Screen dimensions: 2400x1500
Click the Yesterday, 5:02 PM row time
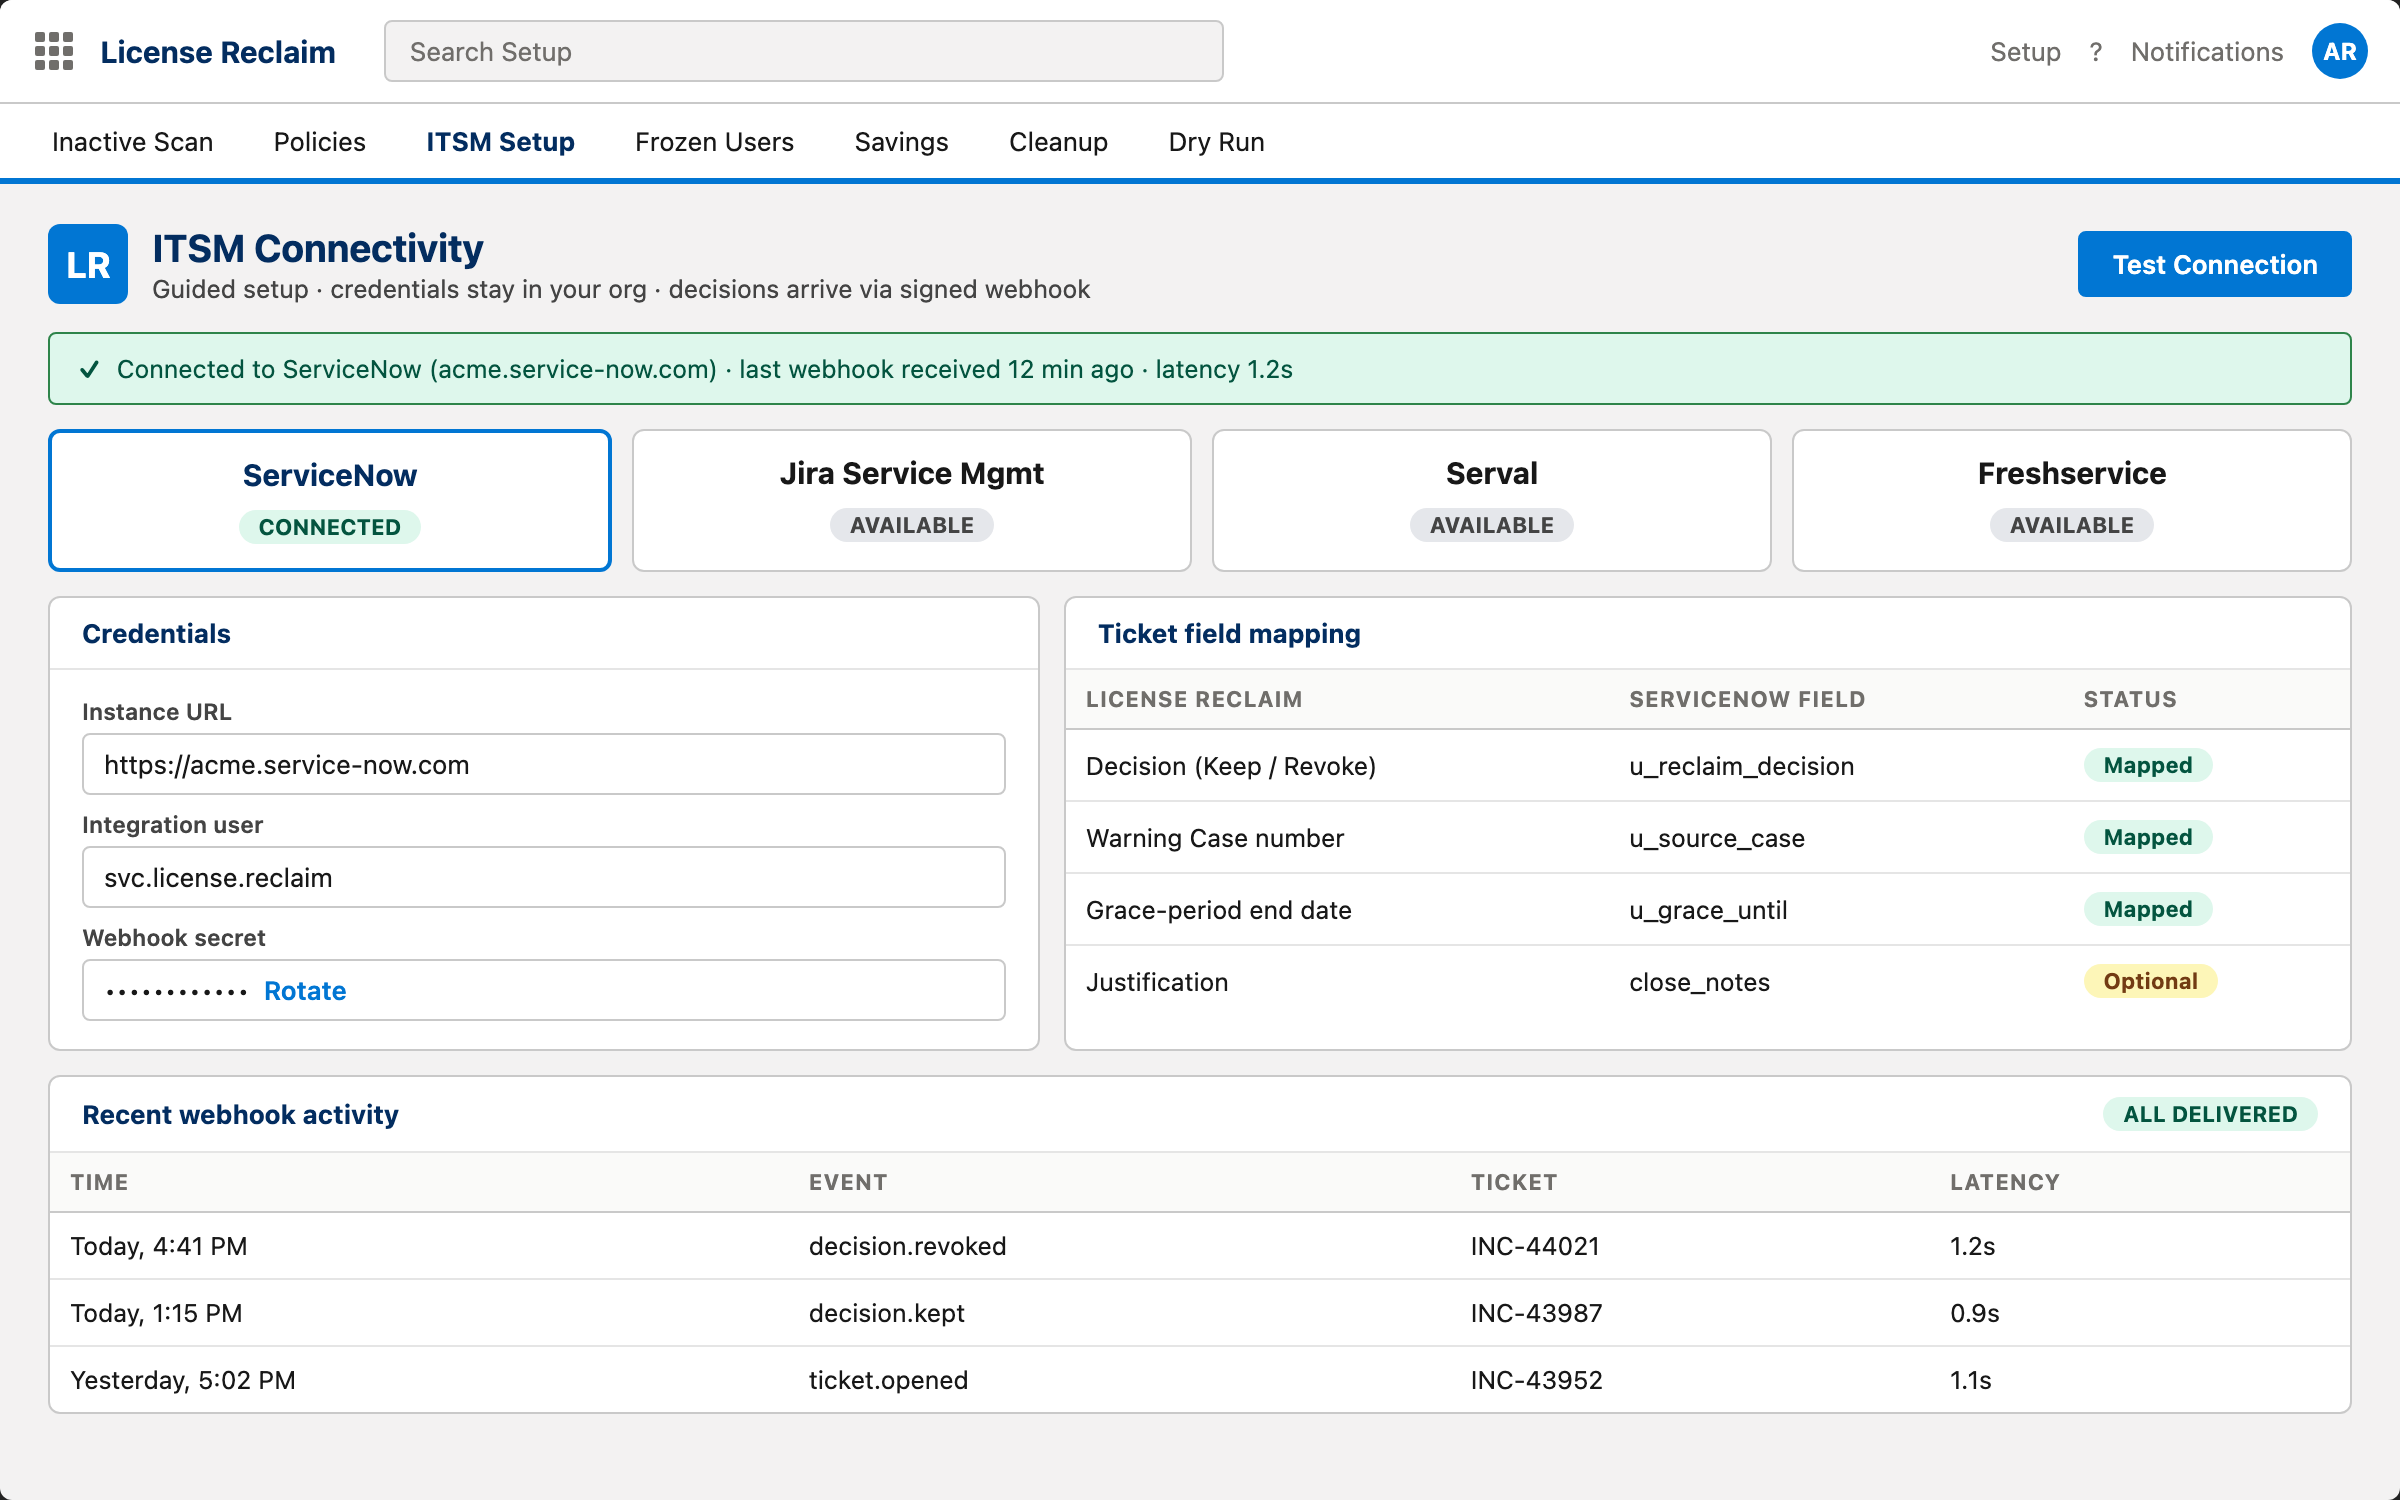tap(183, 1380)
